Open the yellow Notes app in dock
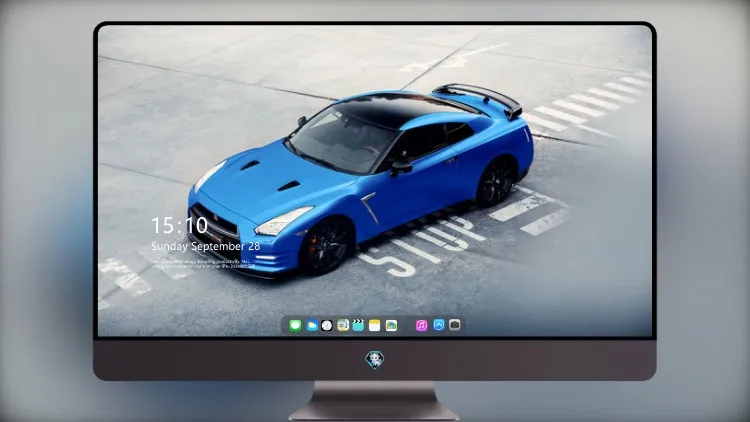Screen dimensions: 750x422 click(x=375, y=326)
